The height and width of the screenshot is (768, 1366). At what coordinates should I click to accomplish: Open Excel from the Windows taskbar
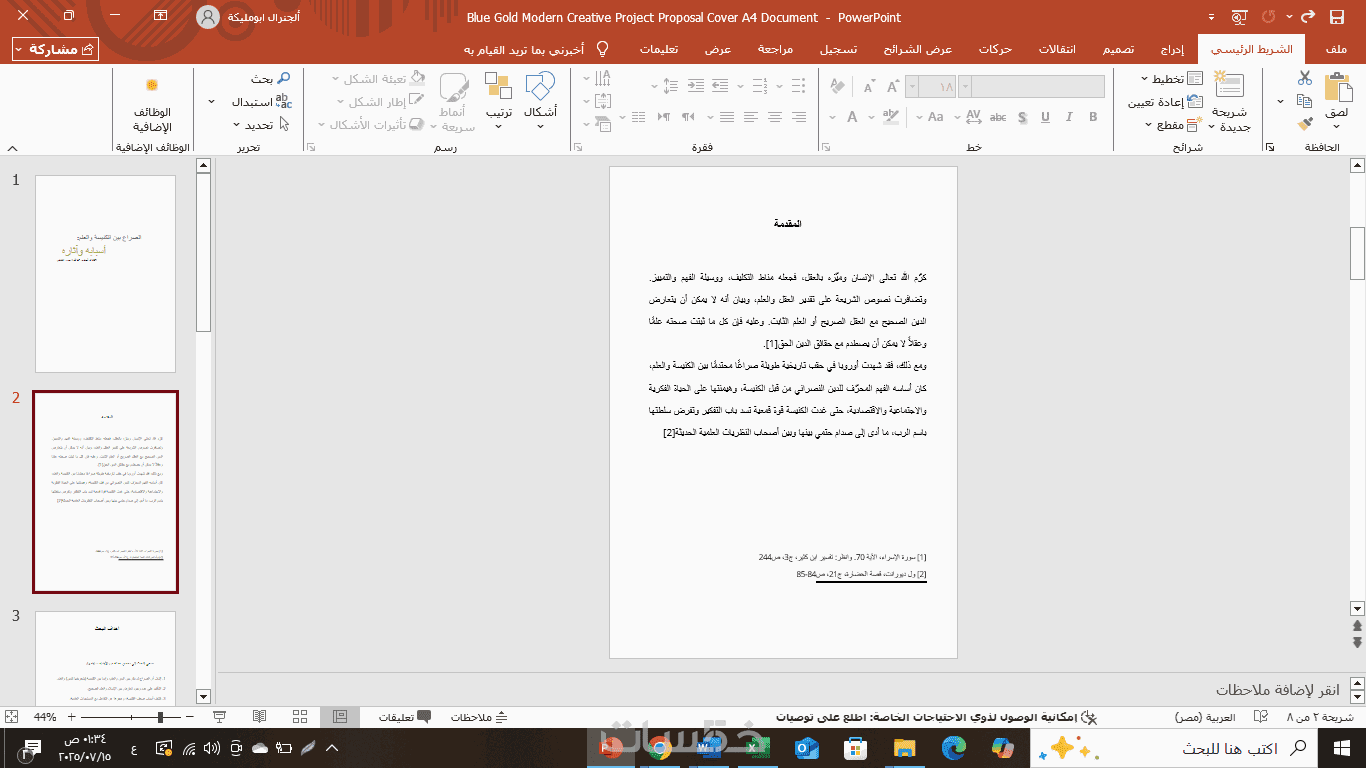click(x=757, y=748)
